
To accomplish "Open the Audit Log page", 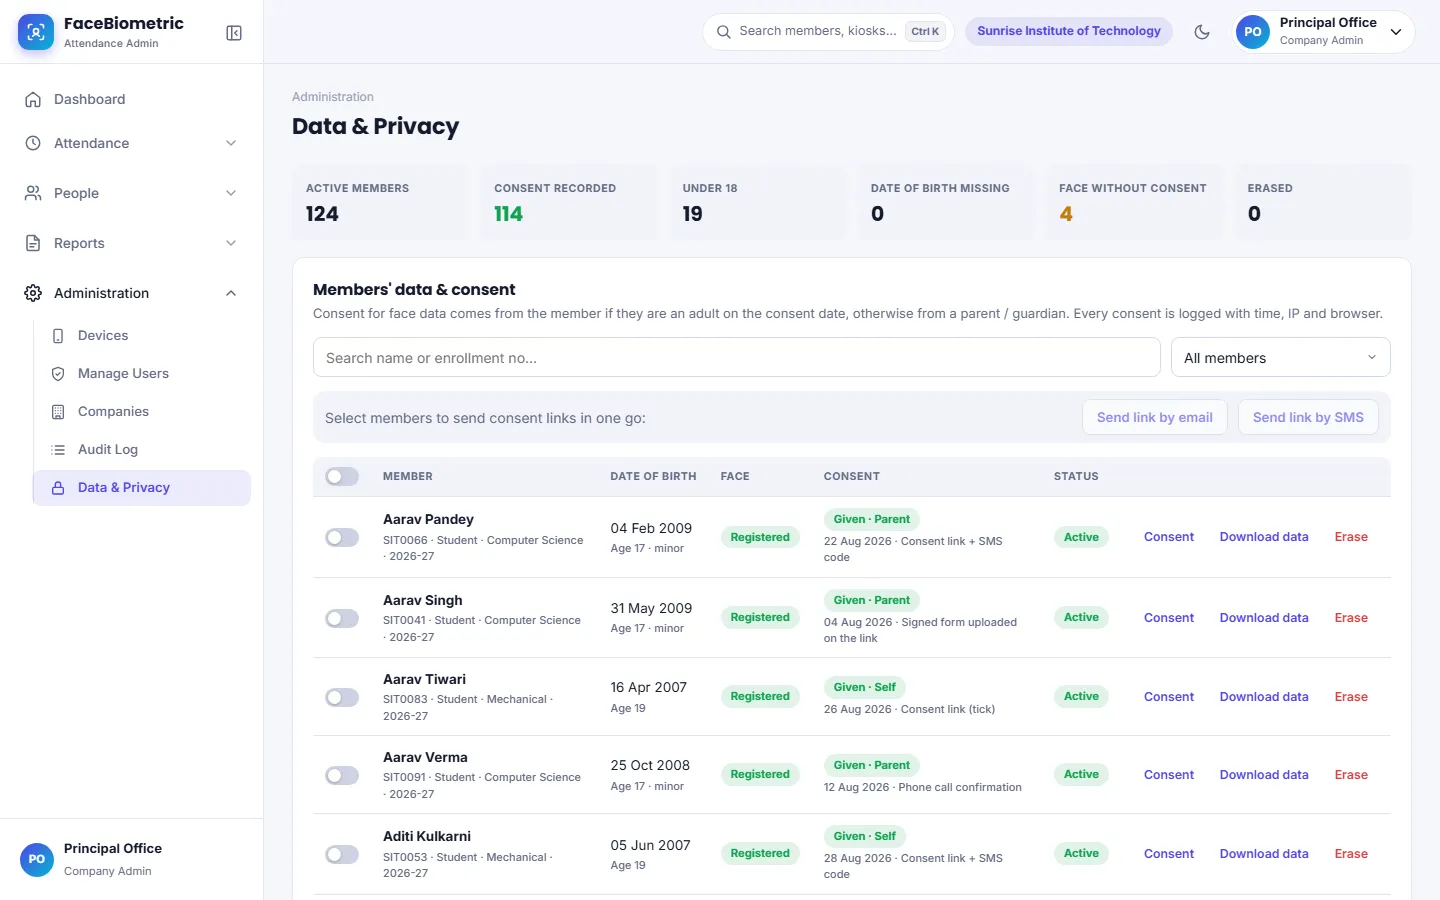I will [141, 450].
